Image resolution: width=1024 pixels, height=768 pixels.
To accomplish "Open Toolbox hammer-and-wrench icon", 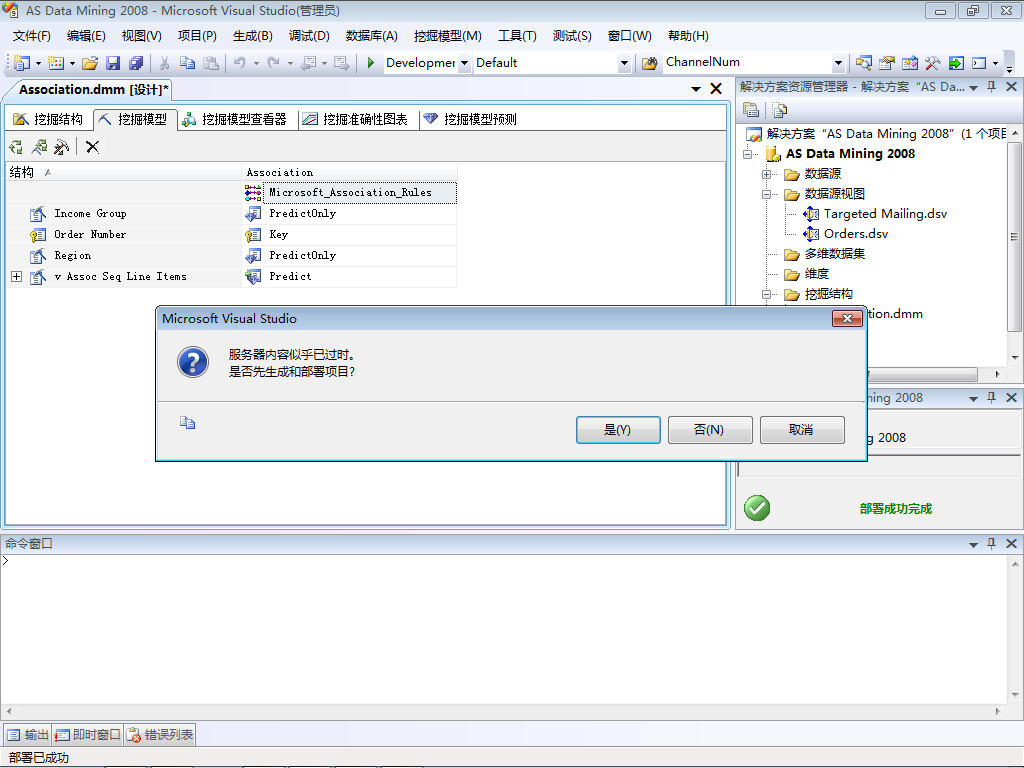I will tap(933, 63).
